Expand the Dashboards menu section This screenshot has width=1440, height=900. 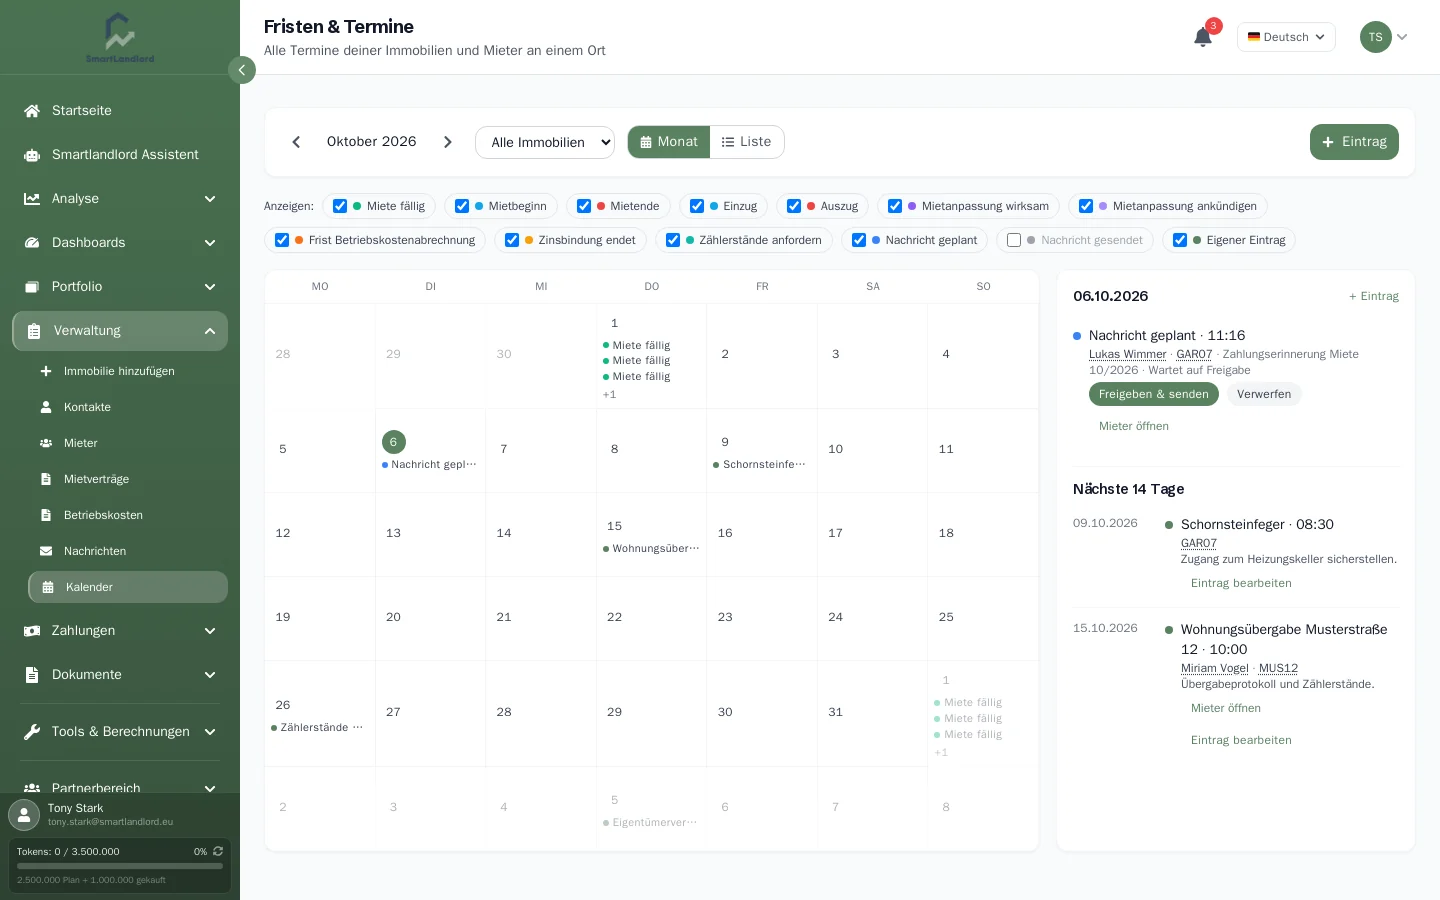click(120, 243)
